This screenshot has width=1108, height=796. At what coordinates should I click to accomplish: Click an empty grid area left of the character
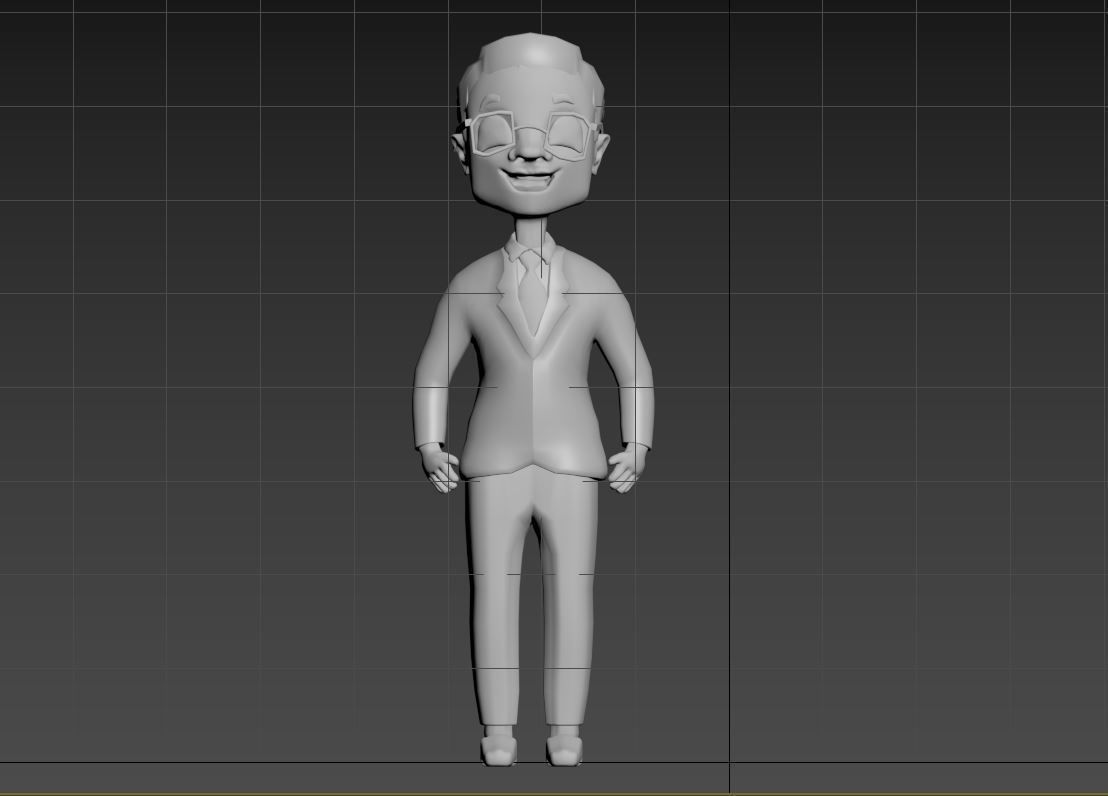pos(200,400)
